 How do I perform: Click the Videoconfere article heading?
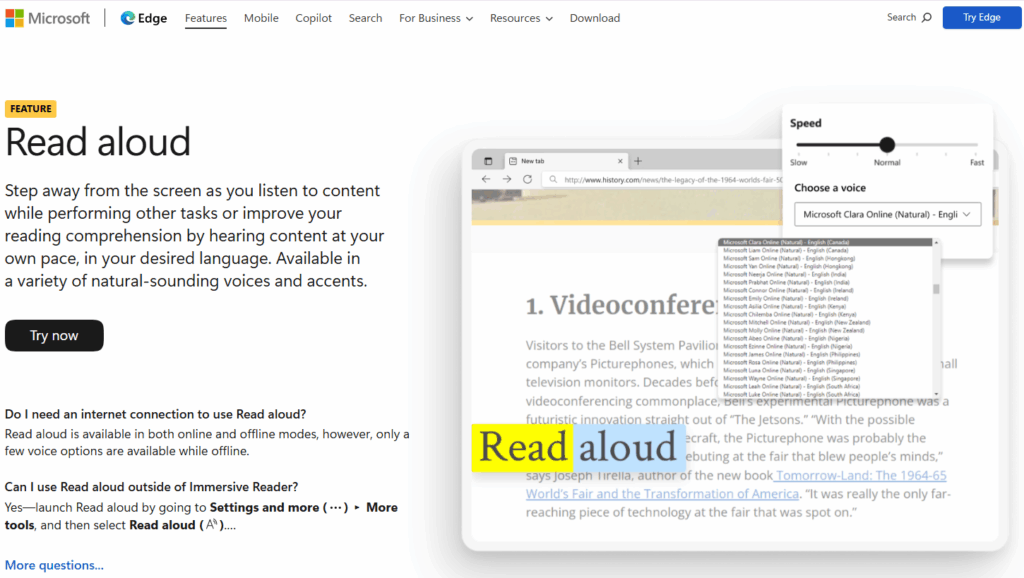coord(622,305)
